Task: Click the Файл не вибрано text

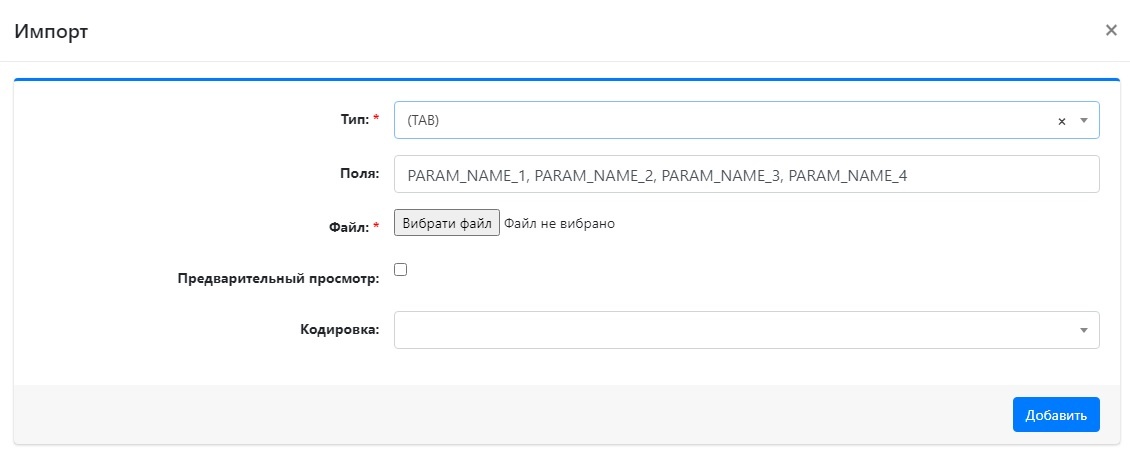Action: (559, 223)
